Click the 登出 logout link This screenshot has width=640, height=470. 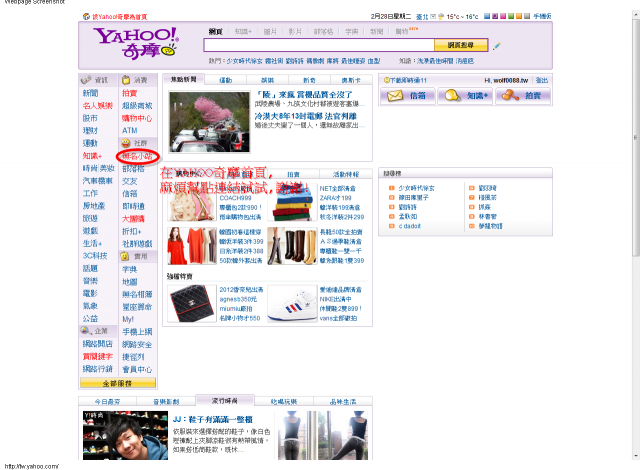click(x=542, y=80)
